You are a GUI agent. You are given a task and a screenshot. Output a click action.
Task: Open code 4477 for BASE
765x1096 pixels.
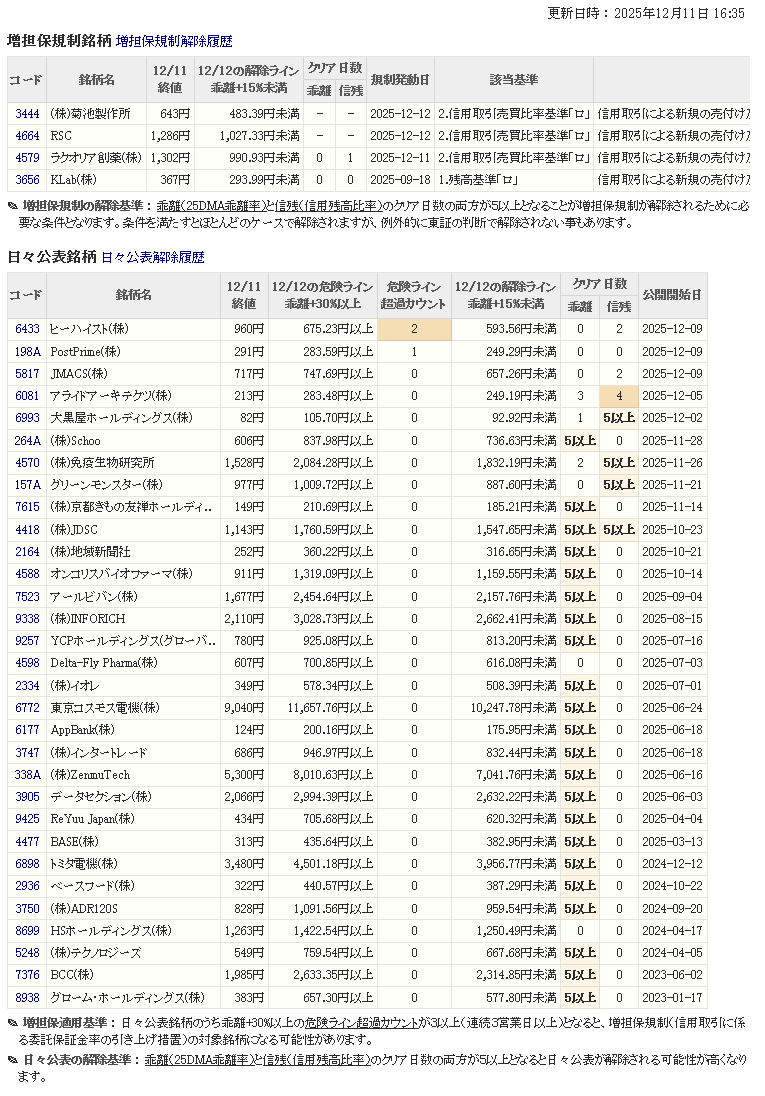click(x=27, y=842)
